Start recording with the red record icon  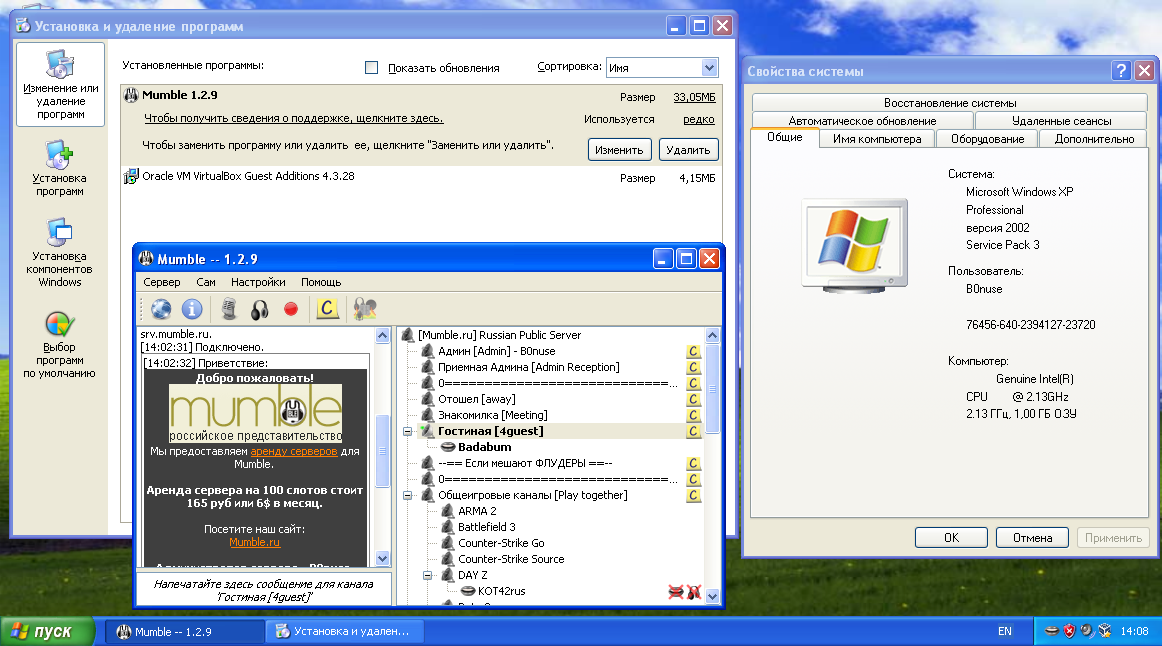coord(291,309)
